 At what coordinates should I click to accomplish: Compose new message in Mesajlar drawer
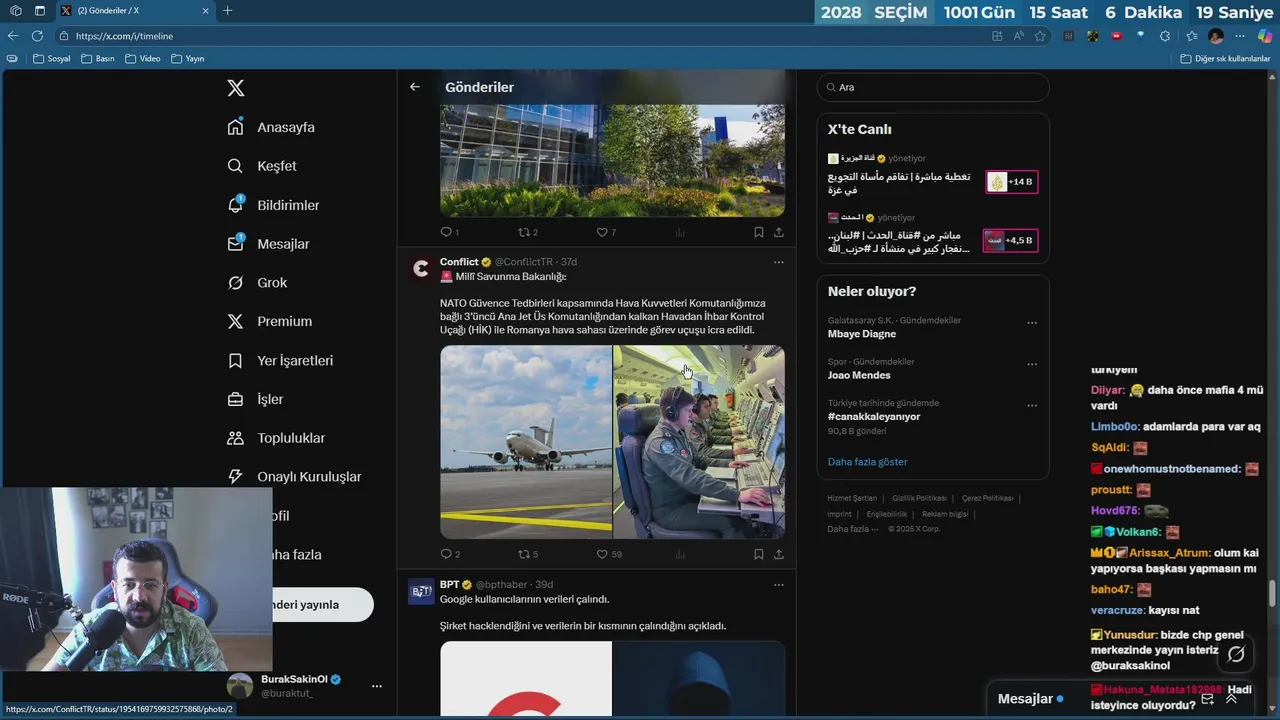point(1207,699)
